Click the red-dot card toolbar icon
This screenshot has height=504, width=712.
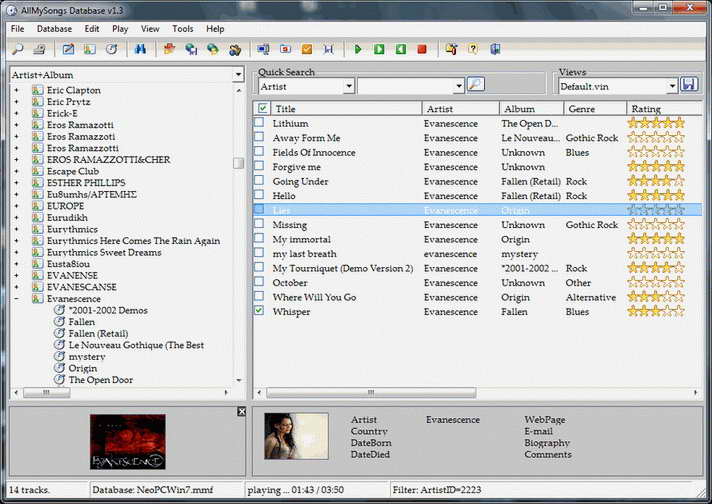(285, 49)
